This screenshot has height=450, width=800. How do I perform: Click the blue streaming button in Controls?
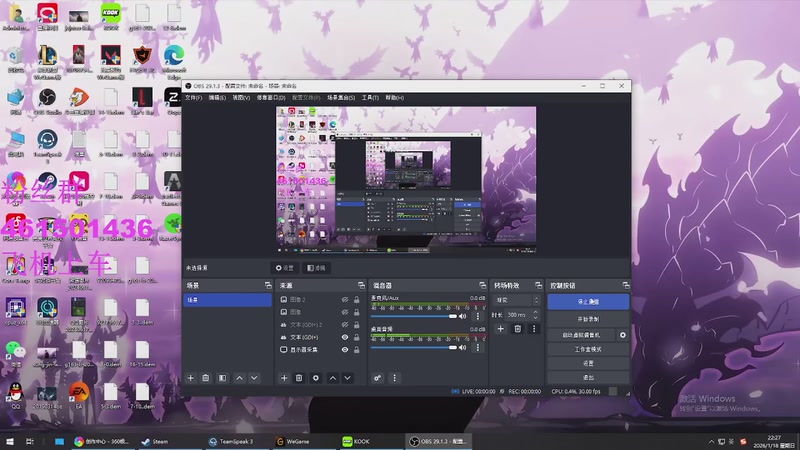[588, 302]
